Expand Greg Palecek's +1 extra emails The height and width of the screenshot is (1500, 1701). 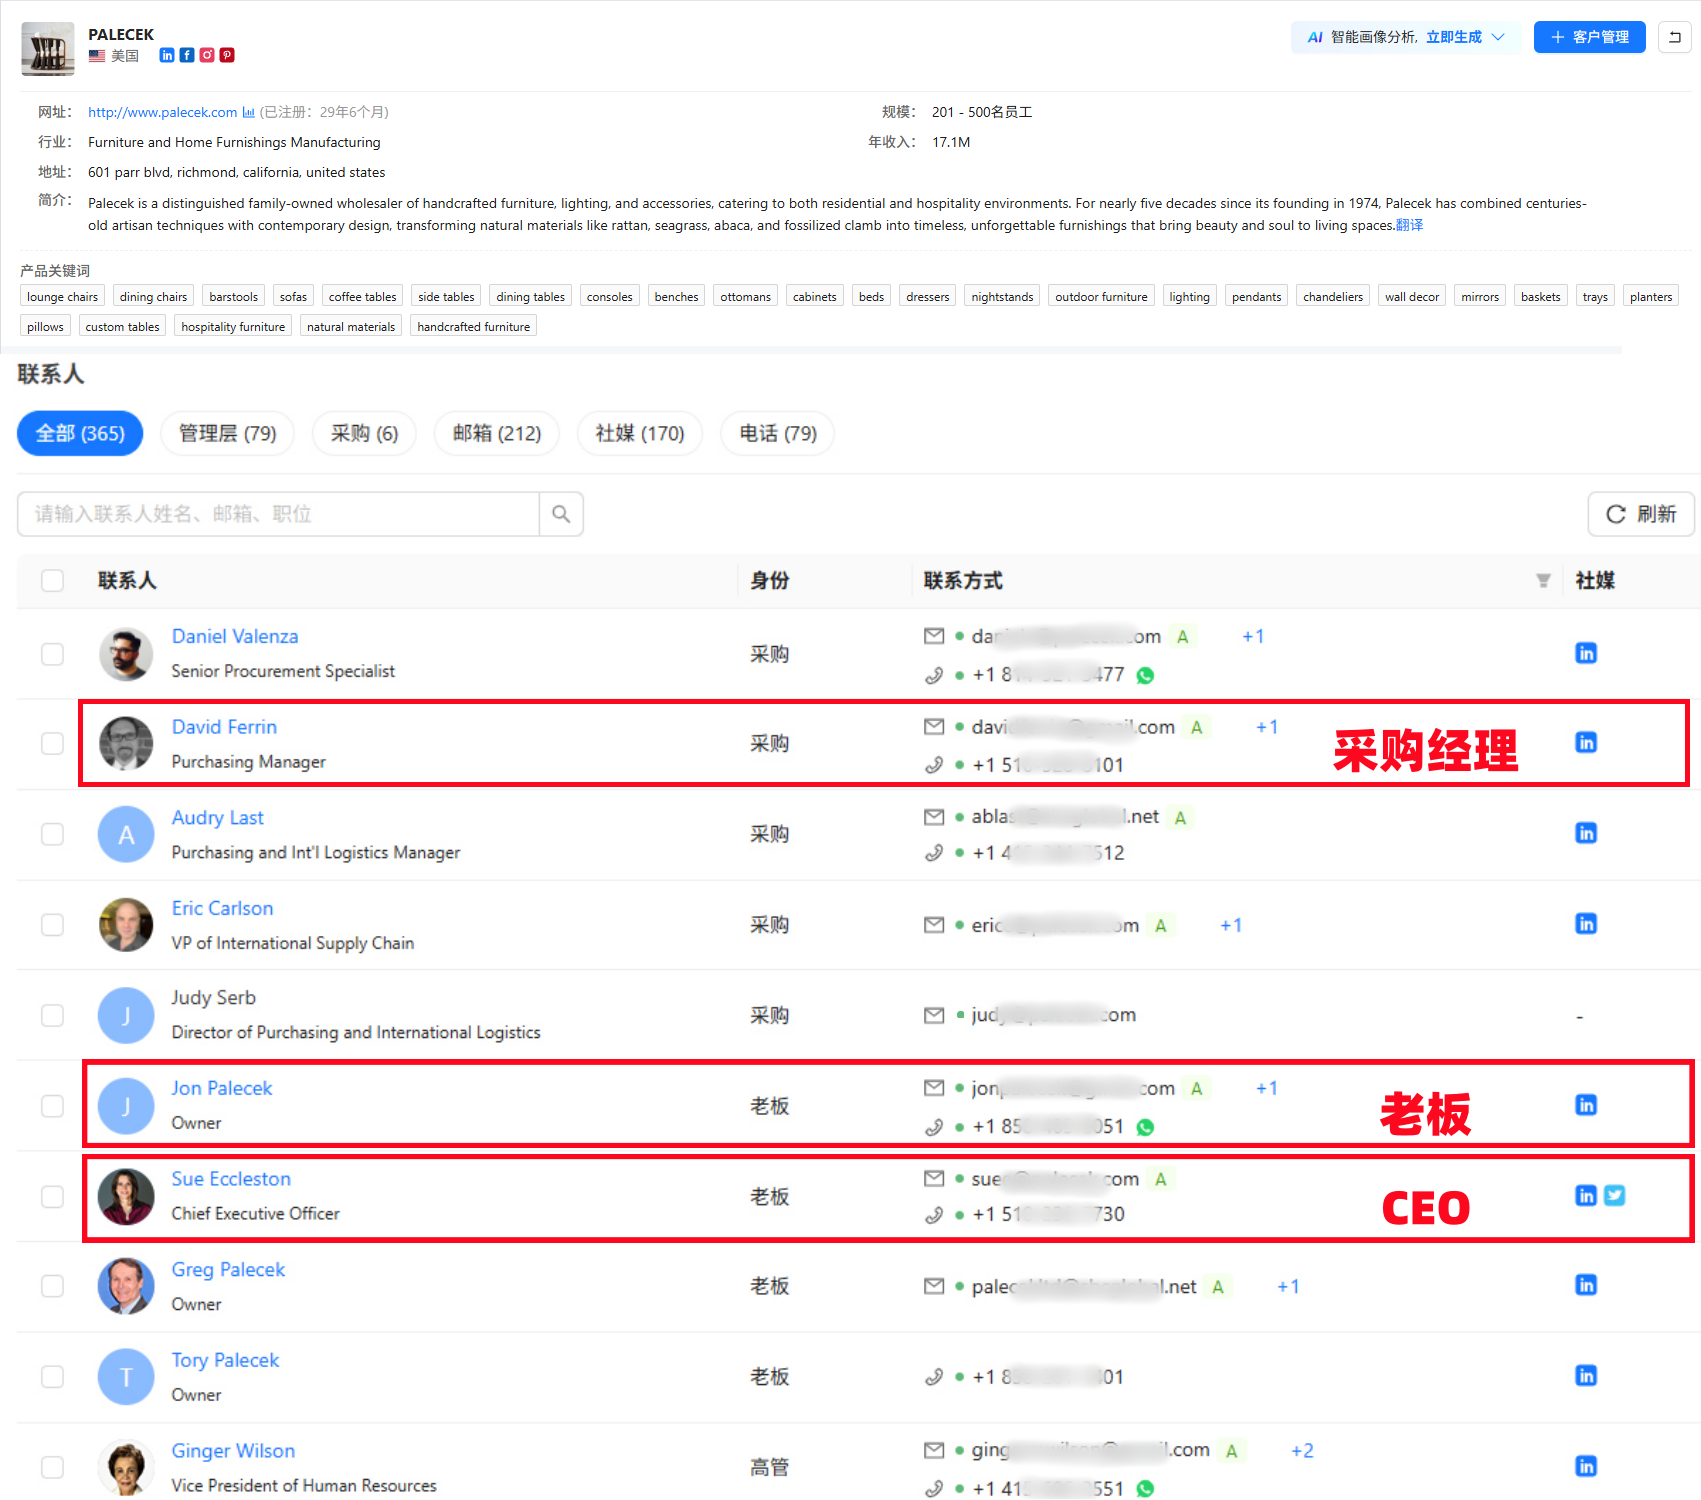pos(1288,1287)
